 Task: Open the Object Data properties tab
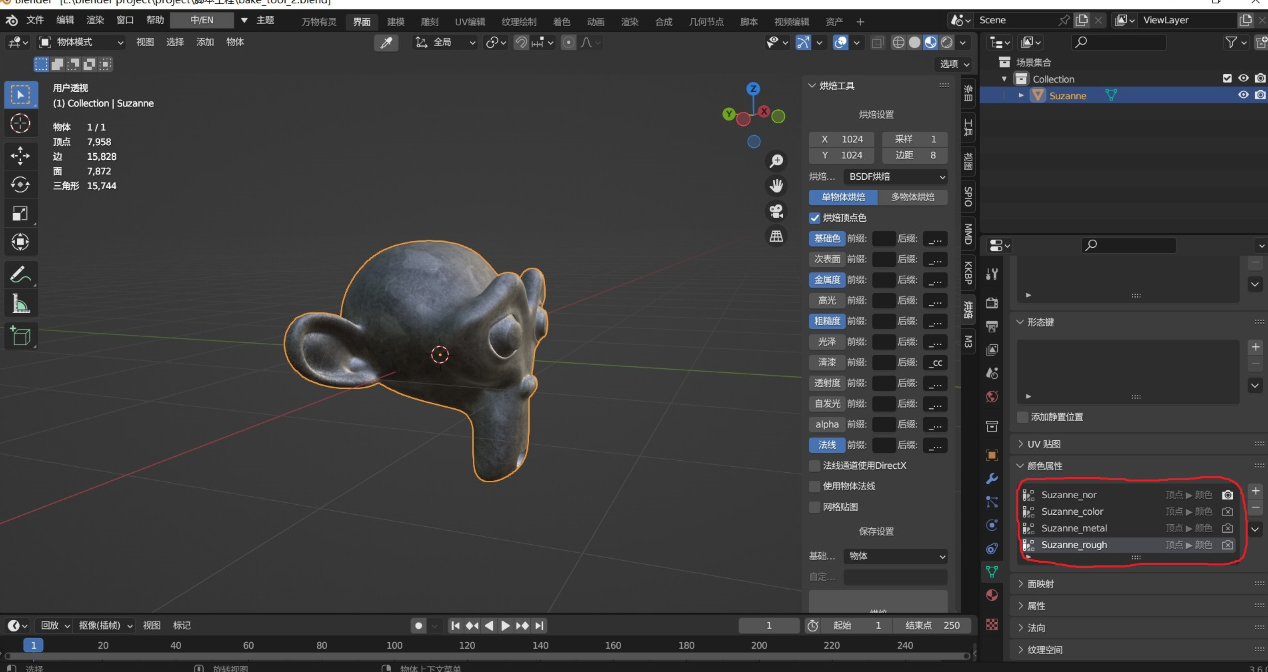pos(992,571)
